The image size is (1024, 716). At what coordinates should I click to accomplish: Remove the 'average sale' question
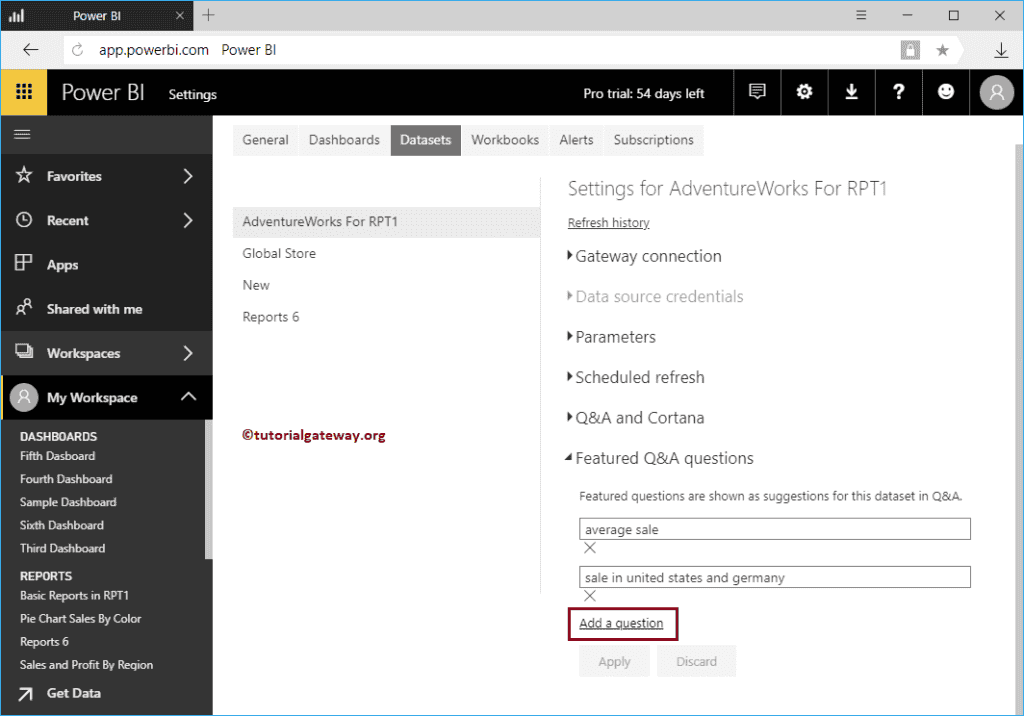pyautogui.click(x=590, y=548)
